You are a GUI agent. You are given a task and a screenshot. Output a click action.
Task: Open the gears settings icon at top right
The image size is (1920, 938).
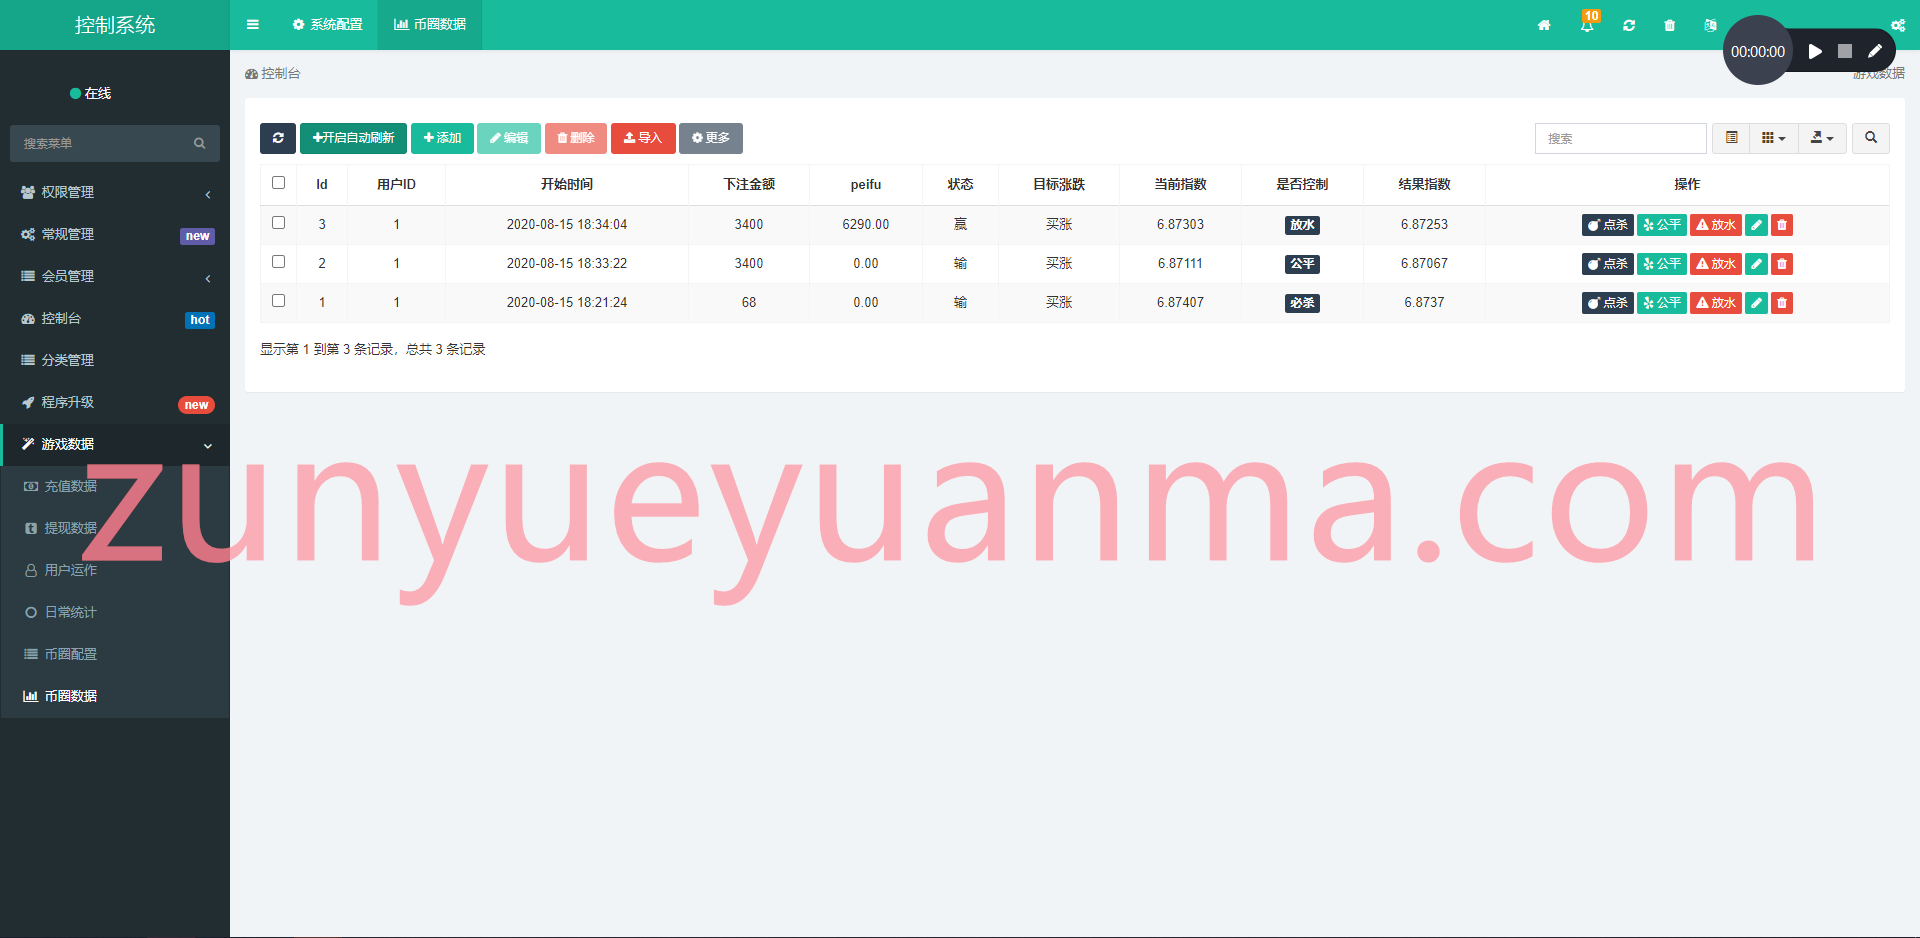1898,25
